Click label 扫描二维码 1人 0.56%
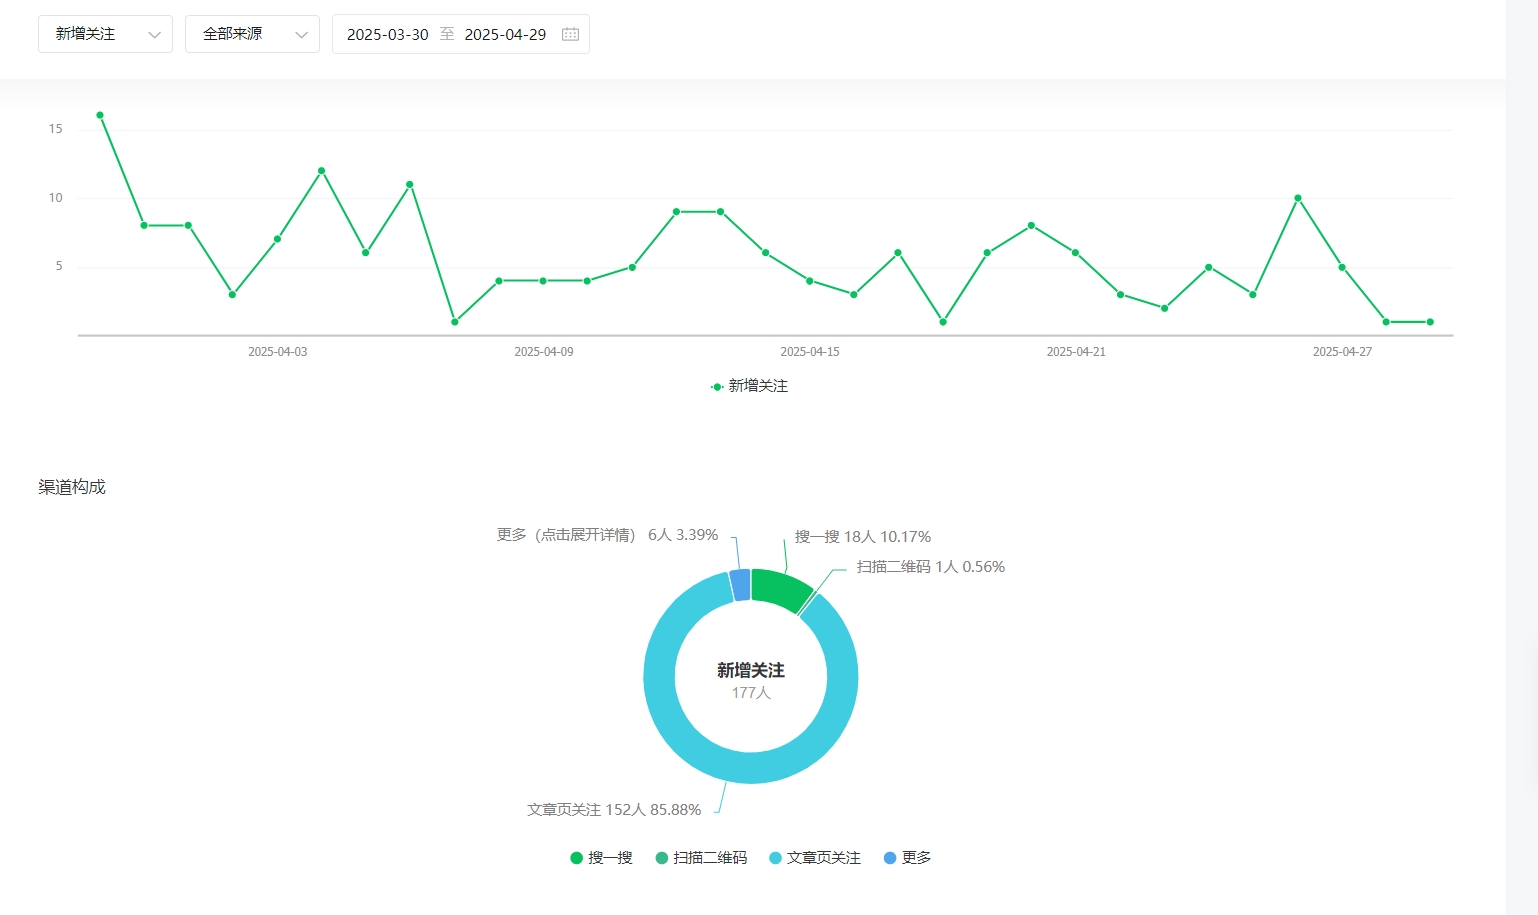Viewport: 1538px width, 915px height. pyautogui.click(x=931, y=567)
